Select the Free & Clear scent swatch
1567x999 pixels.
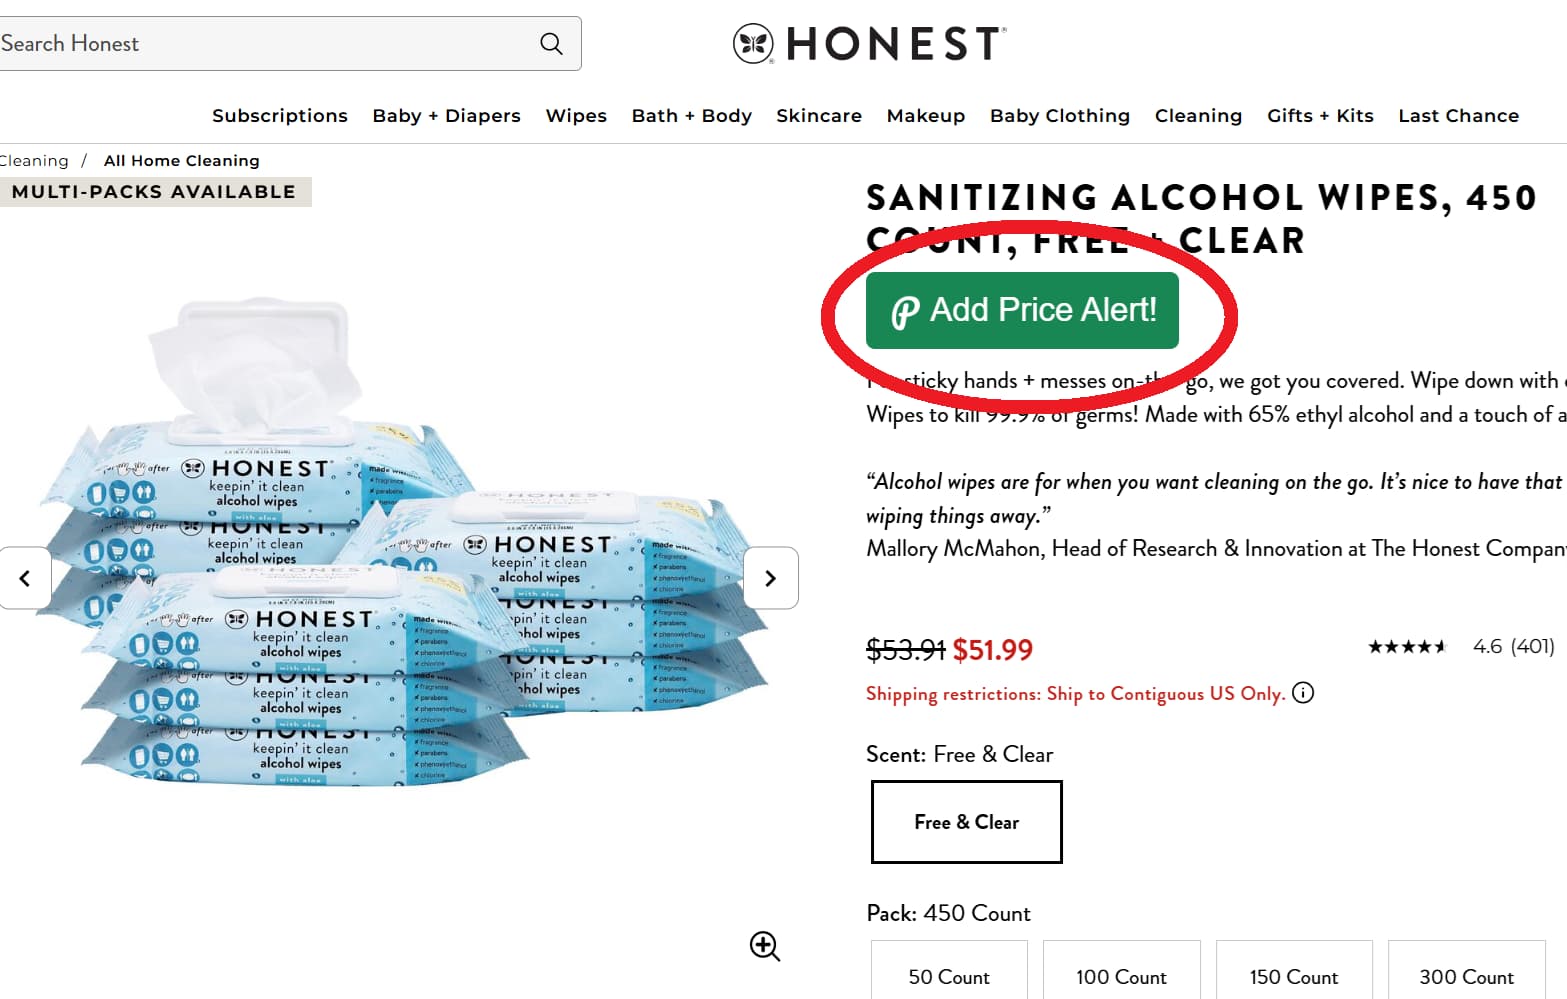coord(965,822)
